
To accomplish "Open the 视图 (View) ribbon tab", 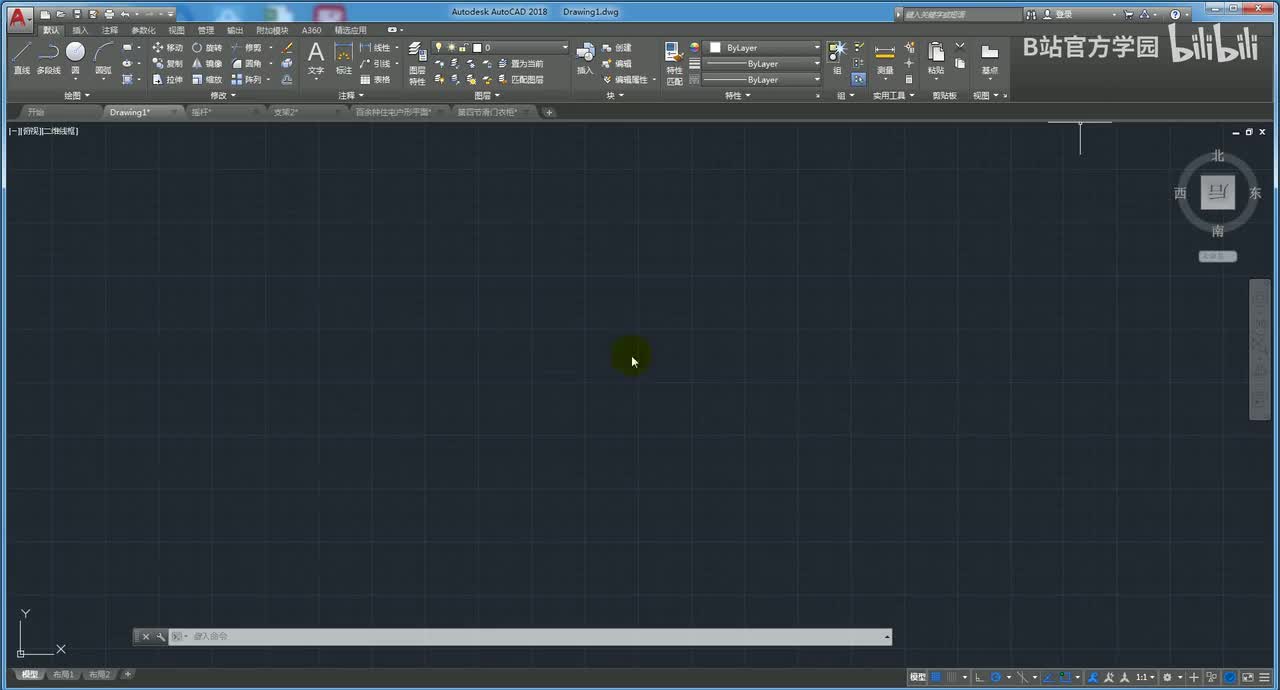I will pyautogui.click(x=176, y=30).
